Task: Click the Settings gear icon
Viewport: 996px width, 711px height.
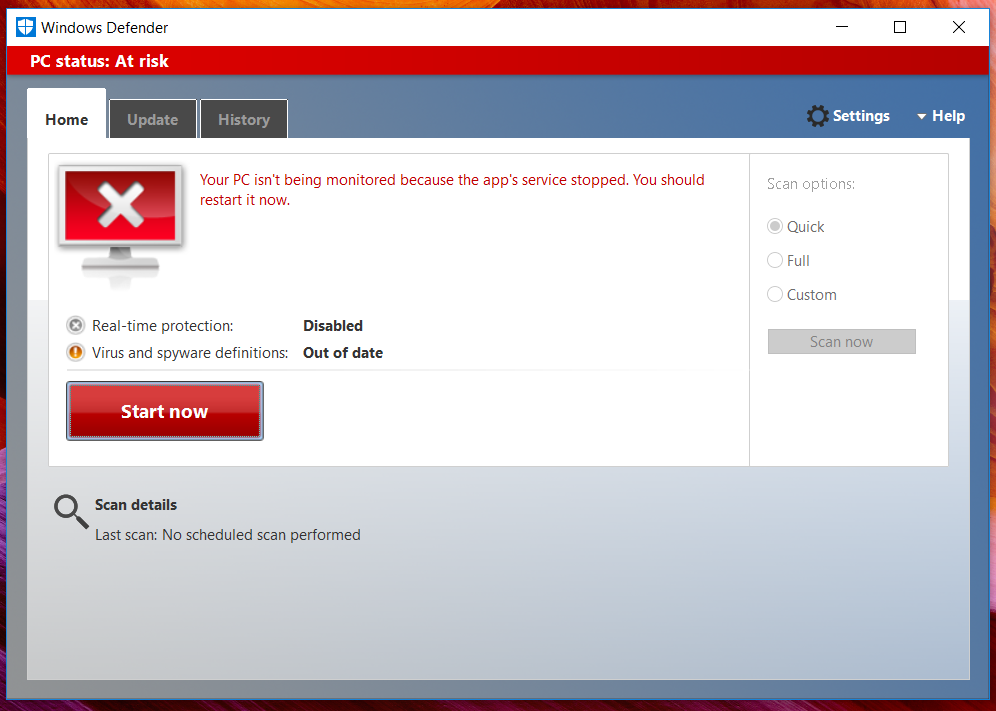Action: coord(818,116)
